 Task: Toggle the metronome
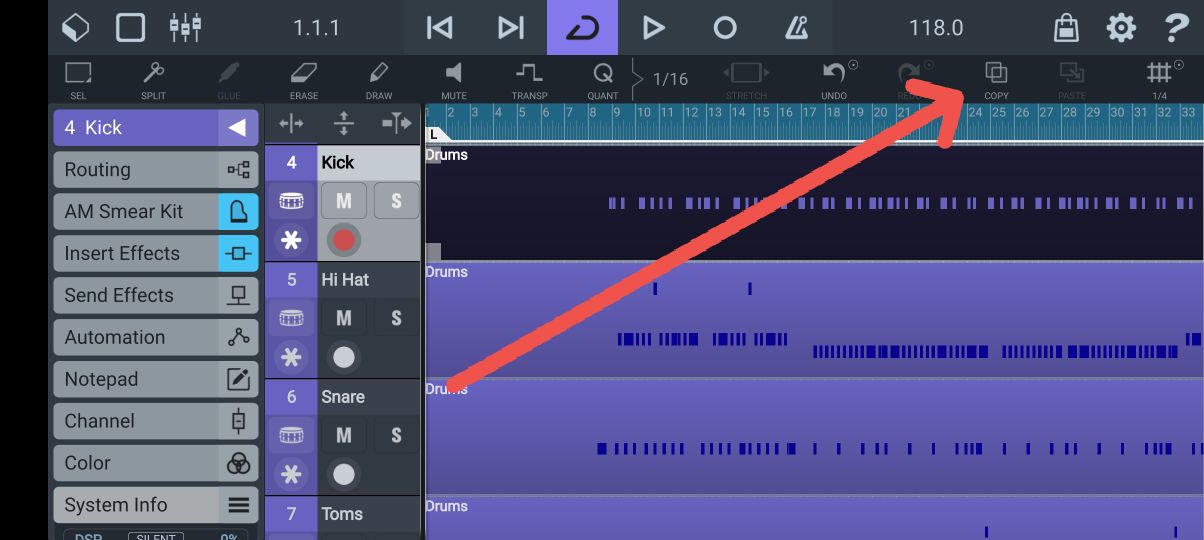[797, 27]
